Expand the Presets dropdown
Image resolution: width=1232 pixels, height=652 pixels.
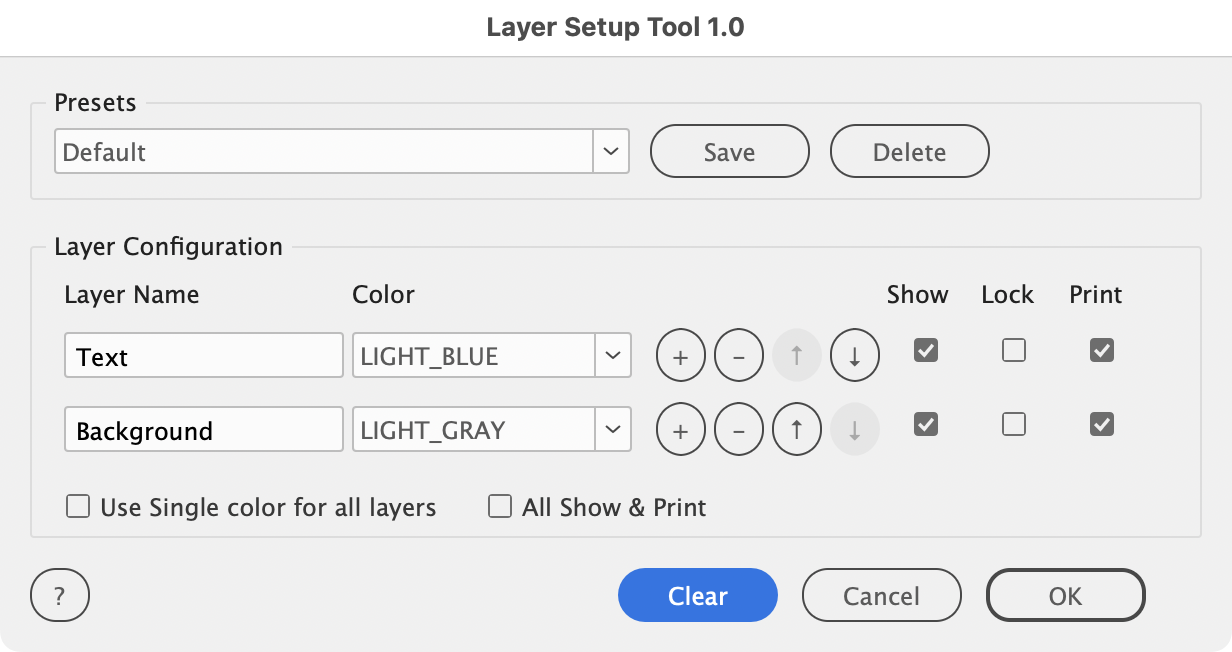(611, 152)
